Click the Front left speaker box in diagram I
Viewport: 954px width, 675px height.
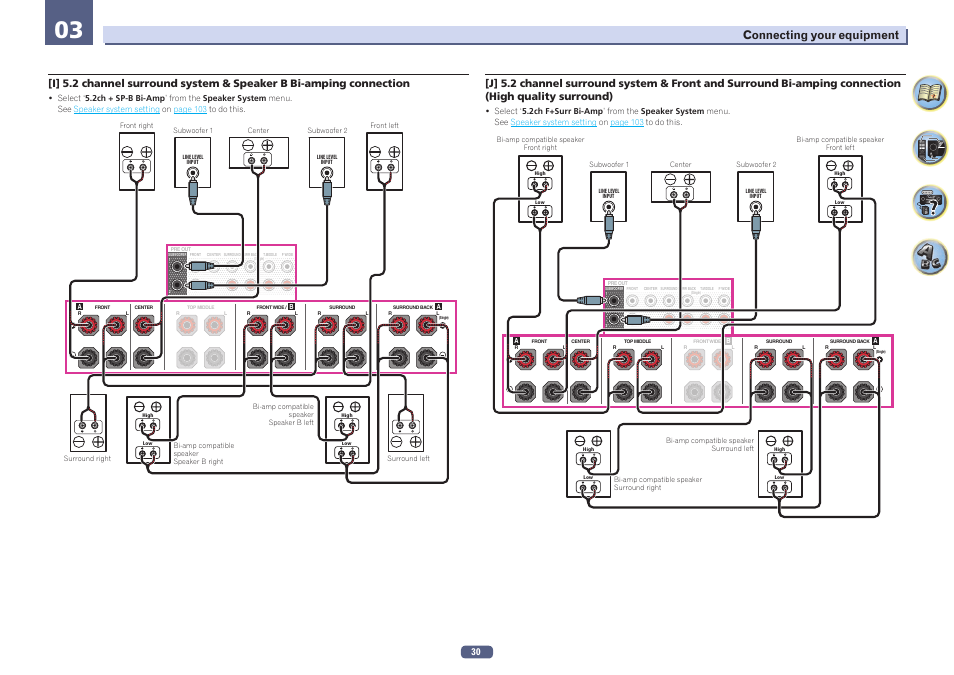pos(385,162)
